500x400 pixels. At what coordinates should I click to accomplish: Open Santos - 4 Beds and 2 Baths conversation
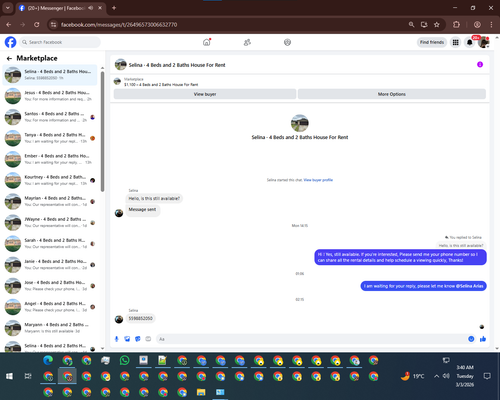50,117
